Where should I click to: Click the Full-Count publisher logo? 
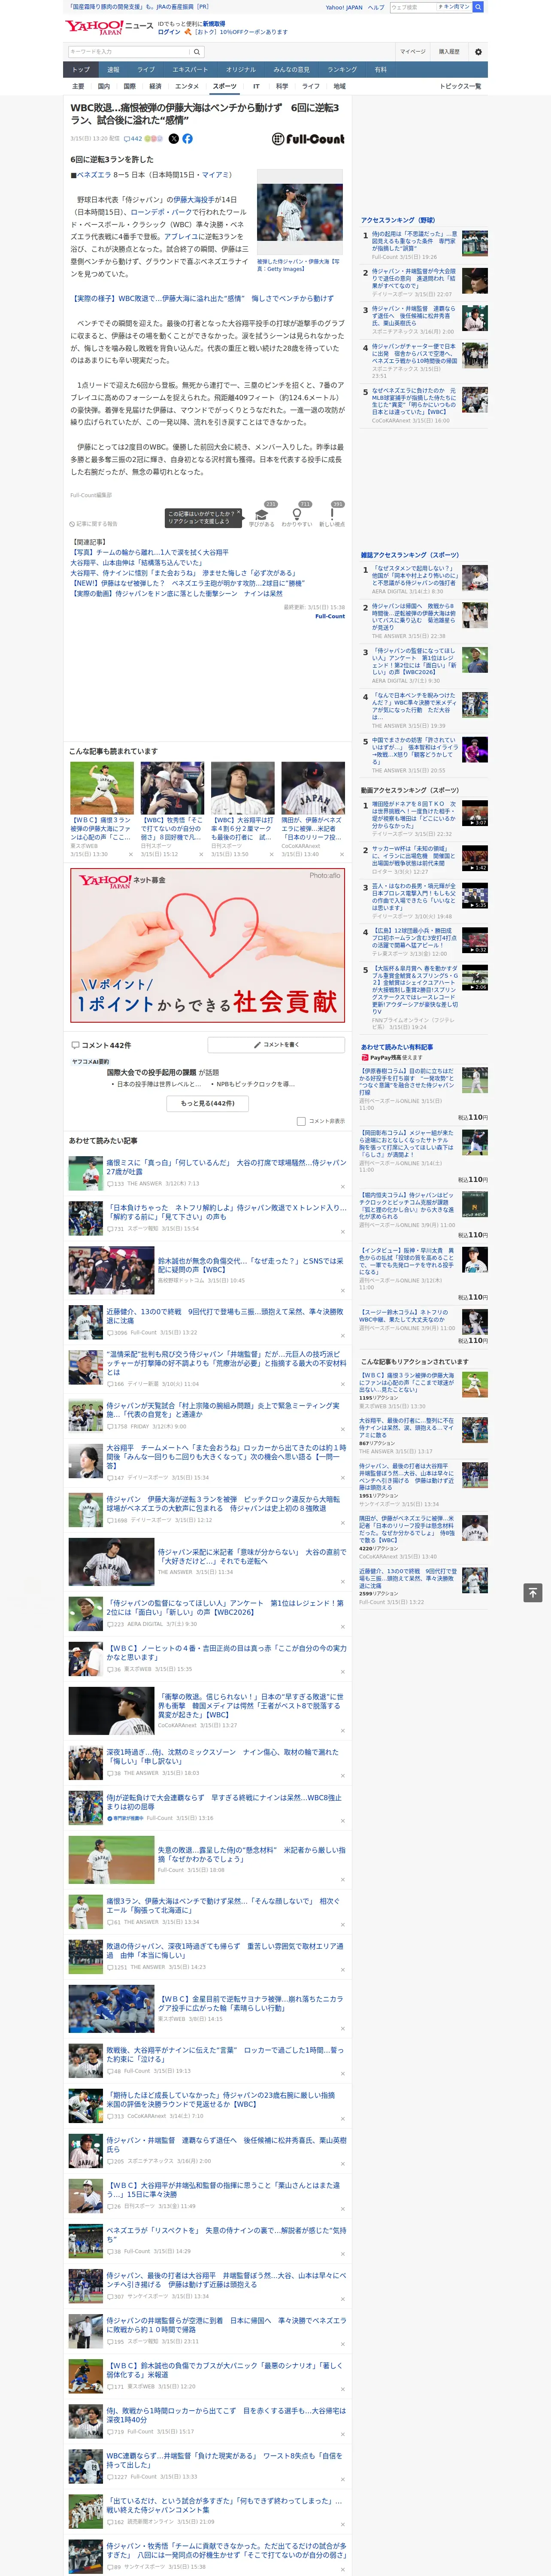[308, 139]
